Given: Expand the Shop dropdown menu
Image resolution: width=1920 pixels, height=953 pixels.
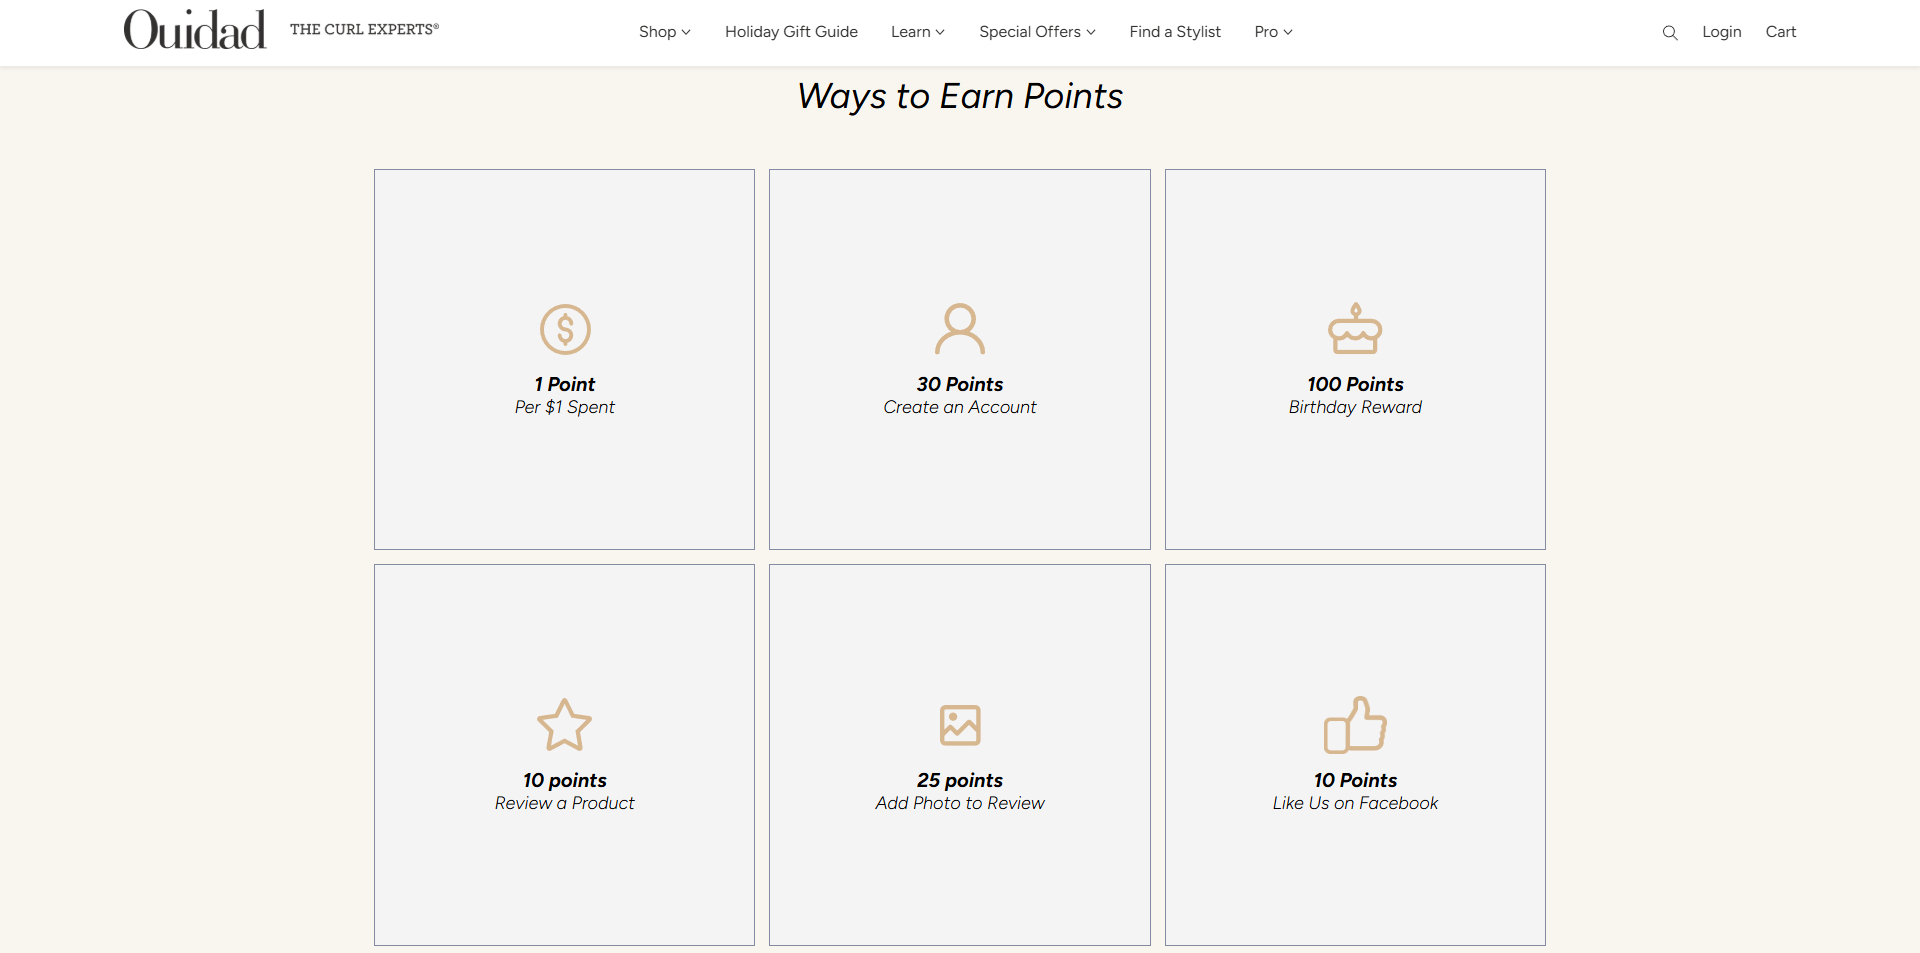Looking at the screenshot, I should coord(664,32).
